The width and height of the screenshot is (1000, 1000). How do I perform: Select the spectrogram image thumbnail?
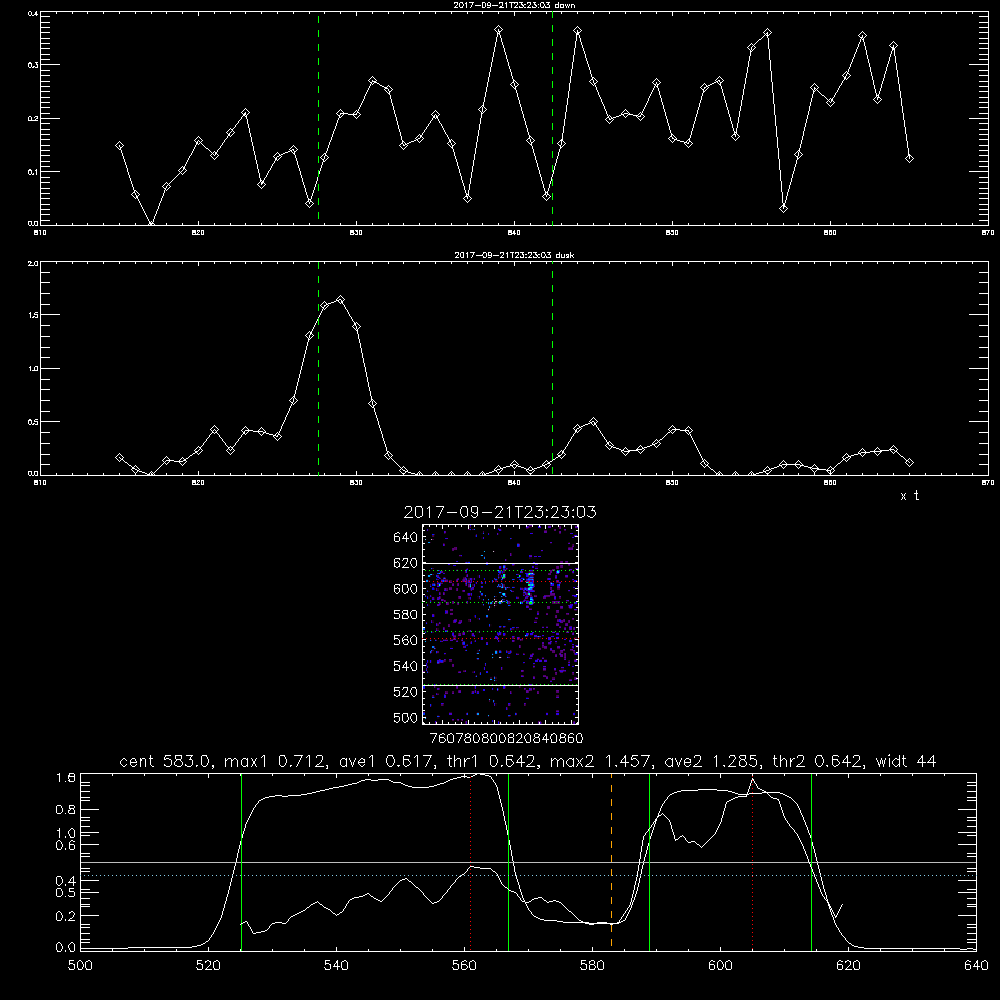(500, 624)
